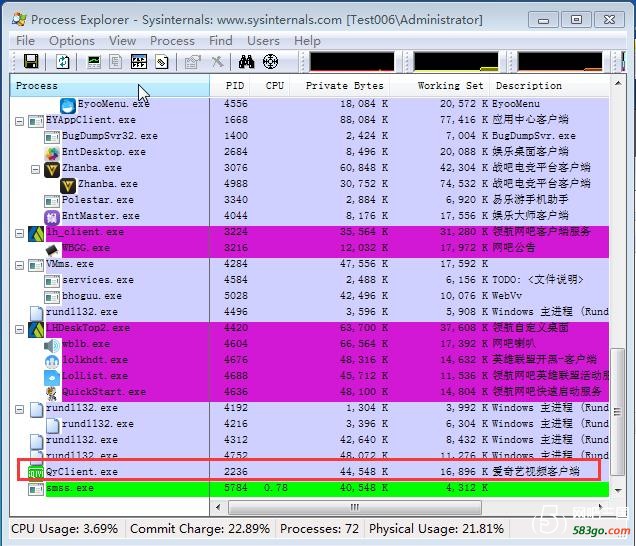Click the Save toolbar icon

coord(31,62)
